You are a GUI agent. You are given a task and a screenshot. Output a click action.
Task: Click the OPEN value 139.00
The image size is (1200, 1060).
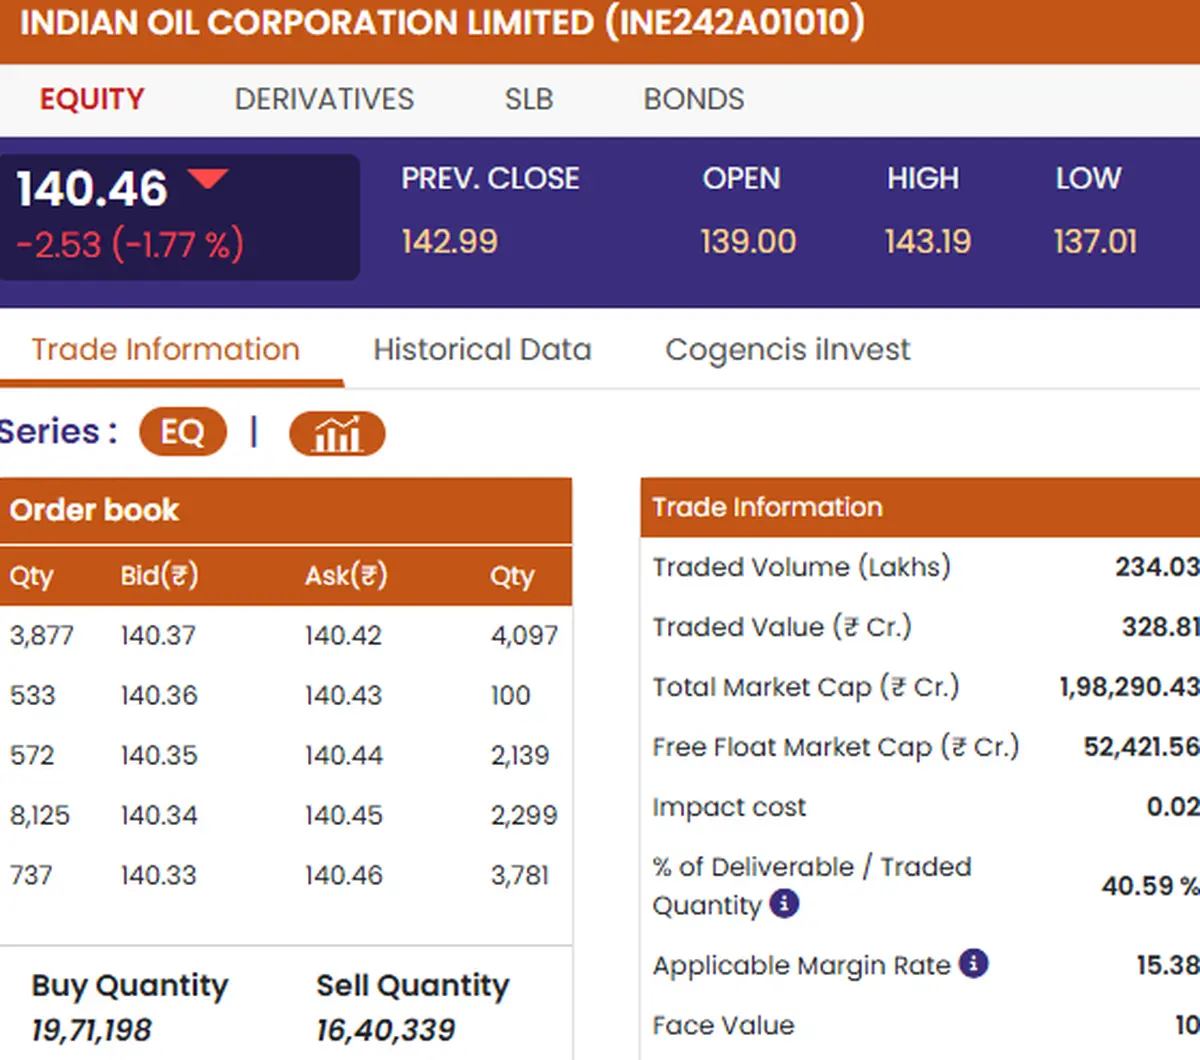pos(748,241)
